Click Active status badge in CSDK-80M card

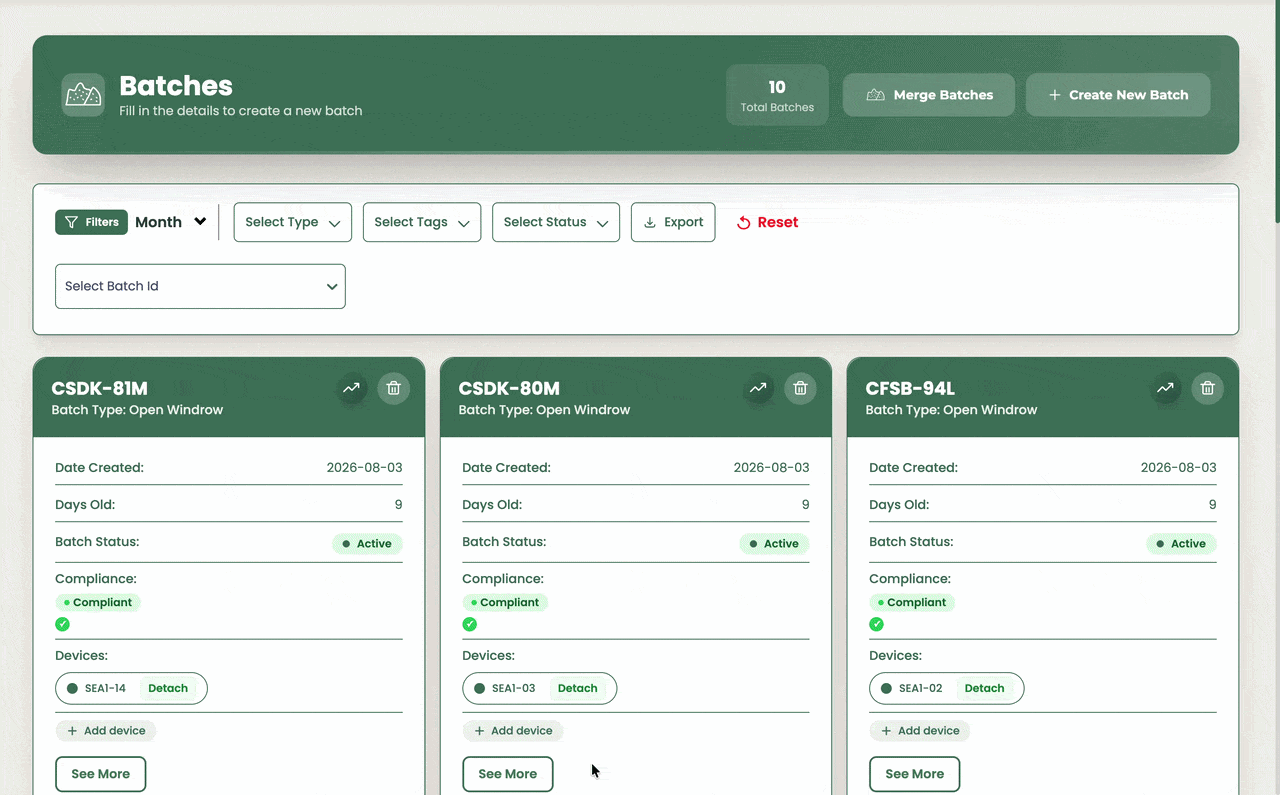pyautogui.click(x=774, y=544)
